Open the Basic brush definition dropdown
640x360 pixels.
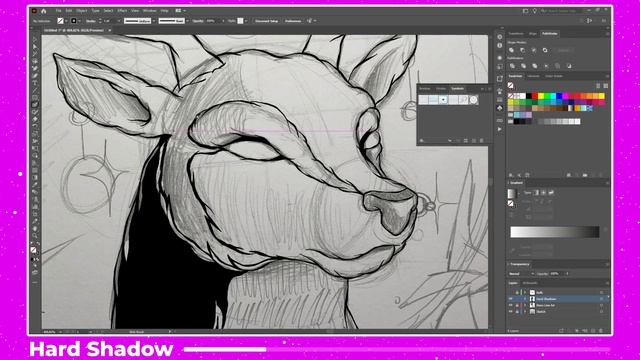[x=187, y=21]
